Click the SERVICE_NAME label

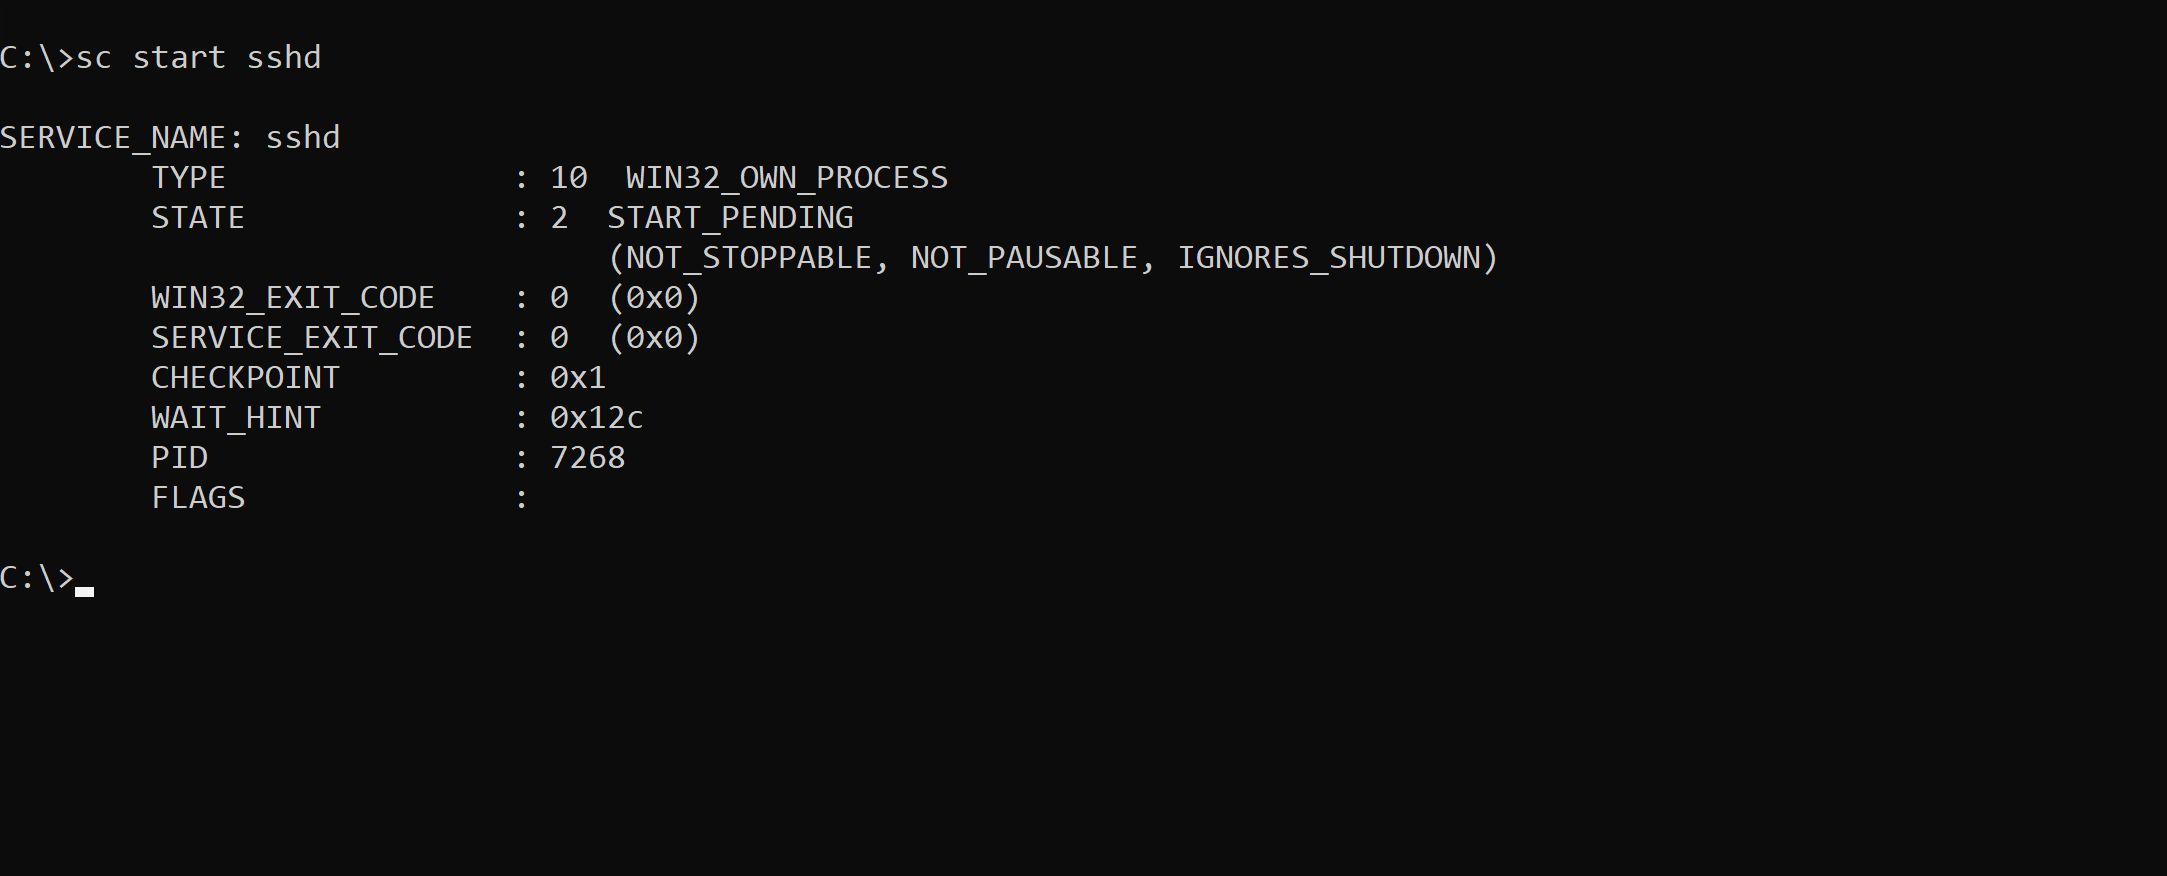(121, 138)
